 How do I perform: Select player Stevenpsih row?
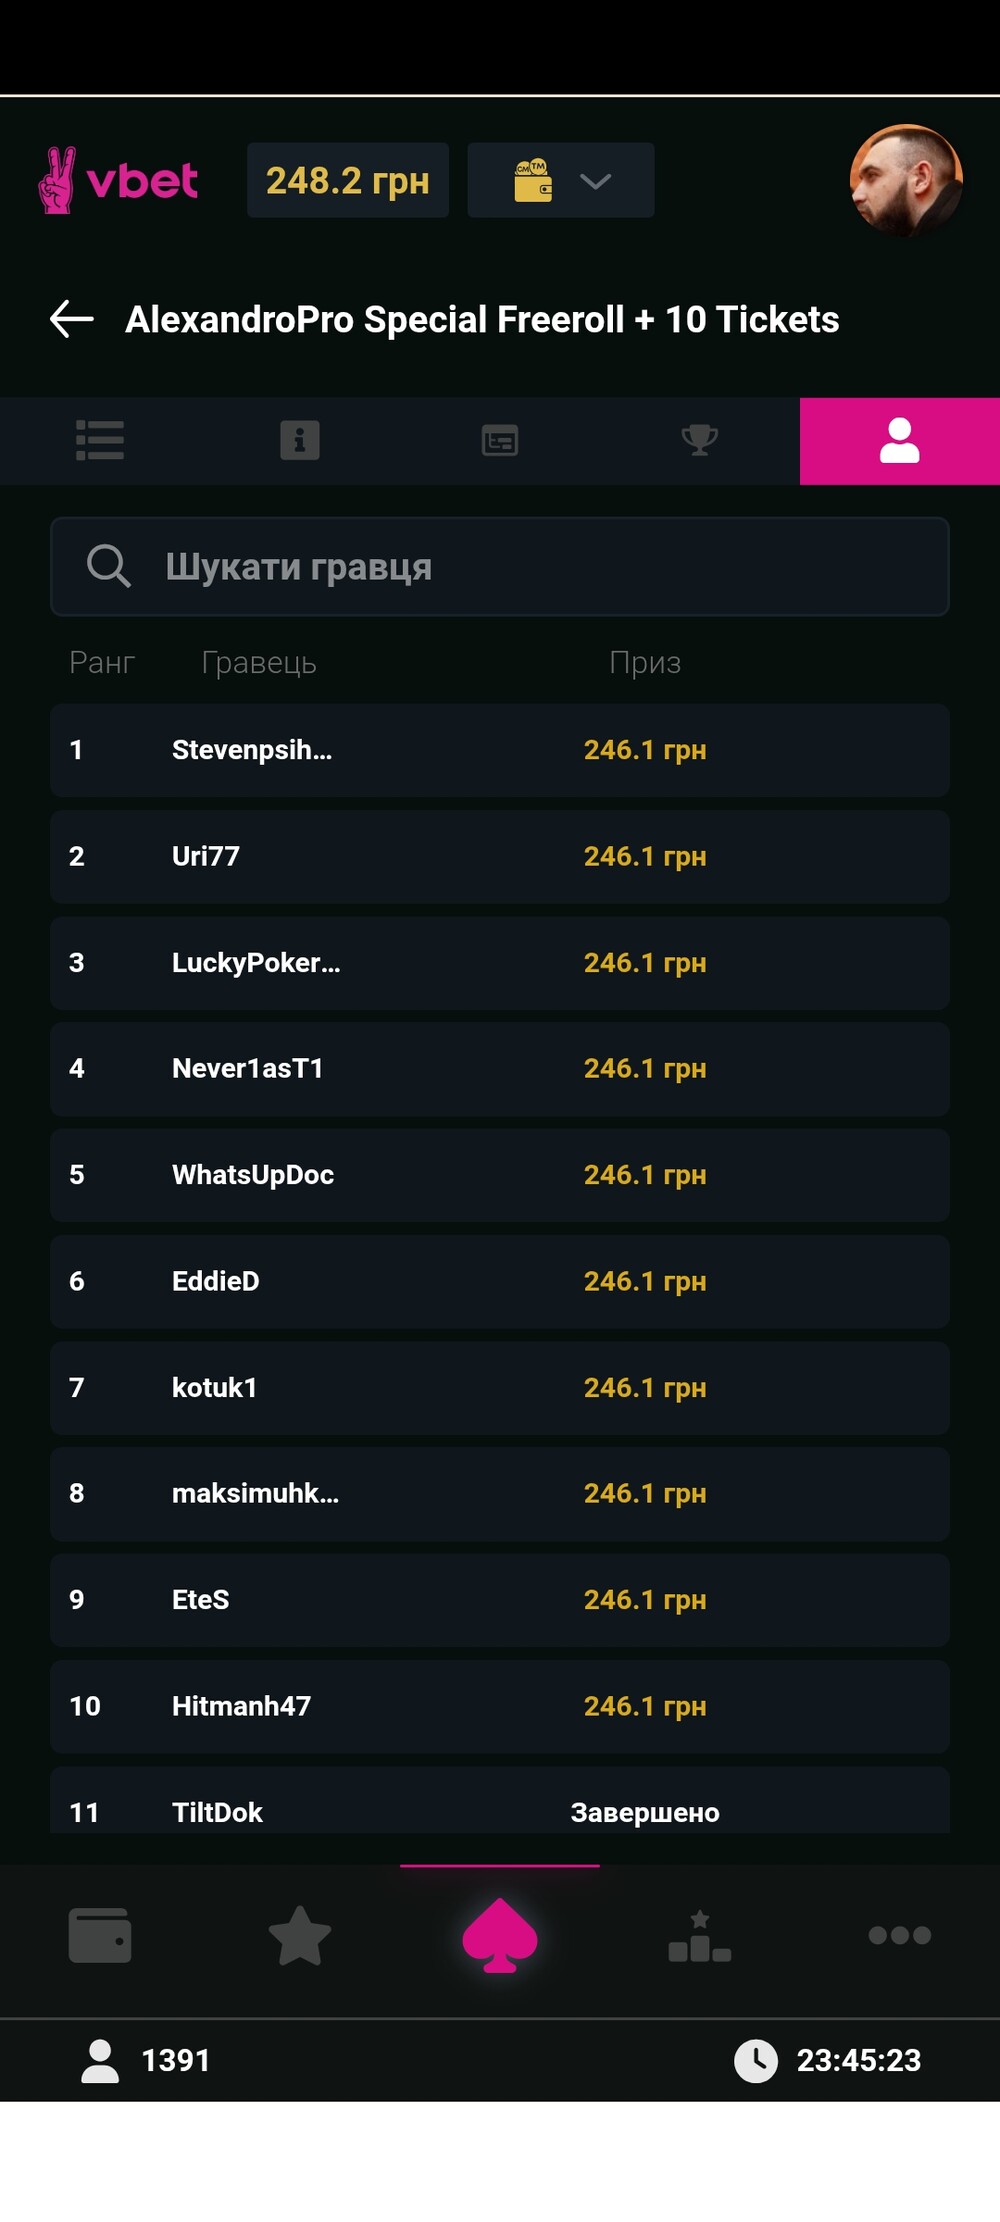(x=500, y=750)
